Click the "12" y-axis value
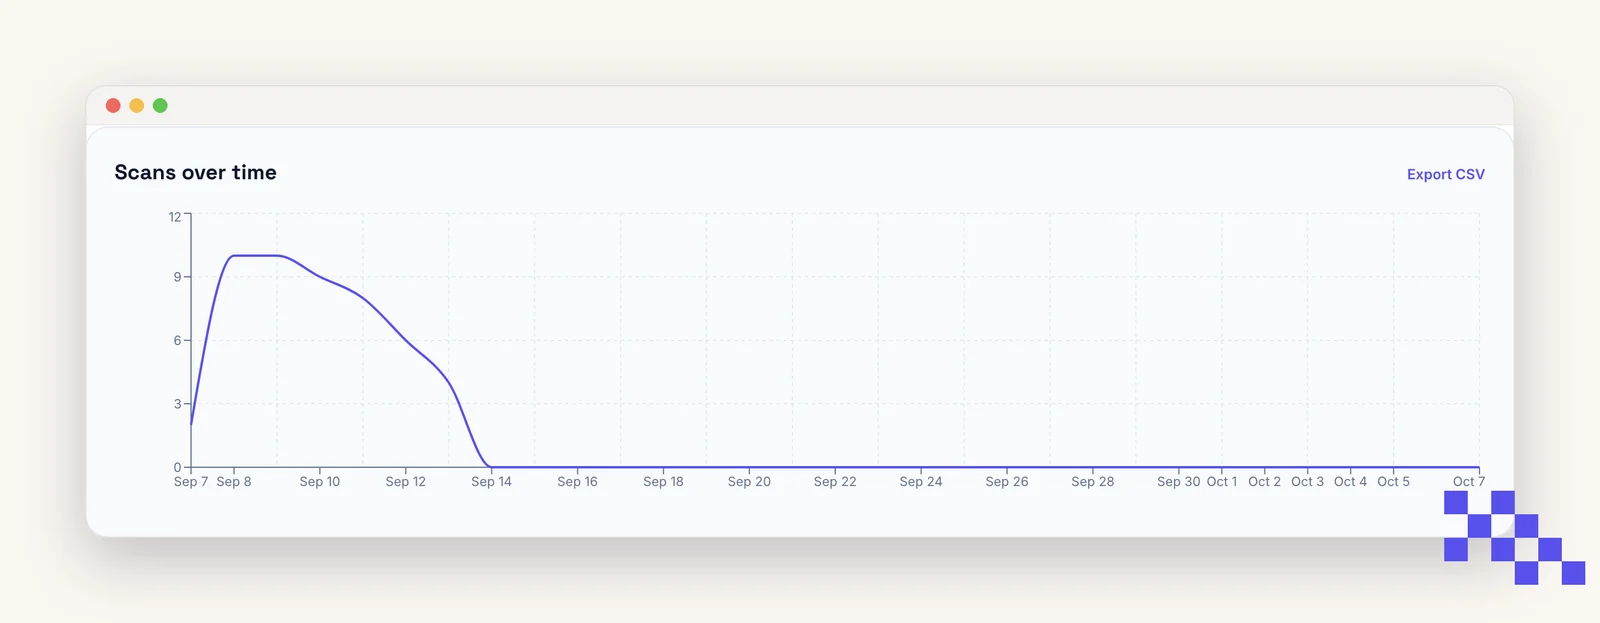Viewport: 1600px width, 623px height. 175,216
